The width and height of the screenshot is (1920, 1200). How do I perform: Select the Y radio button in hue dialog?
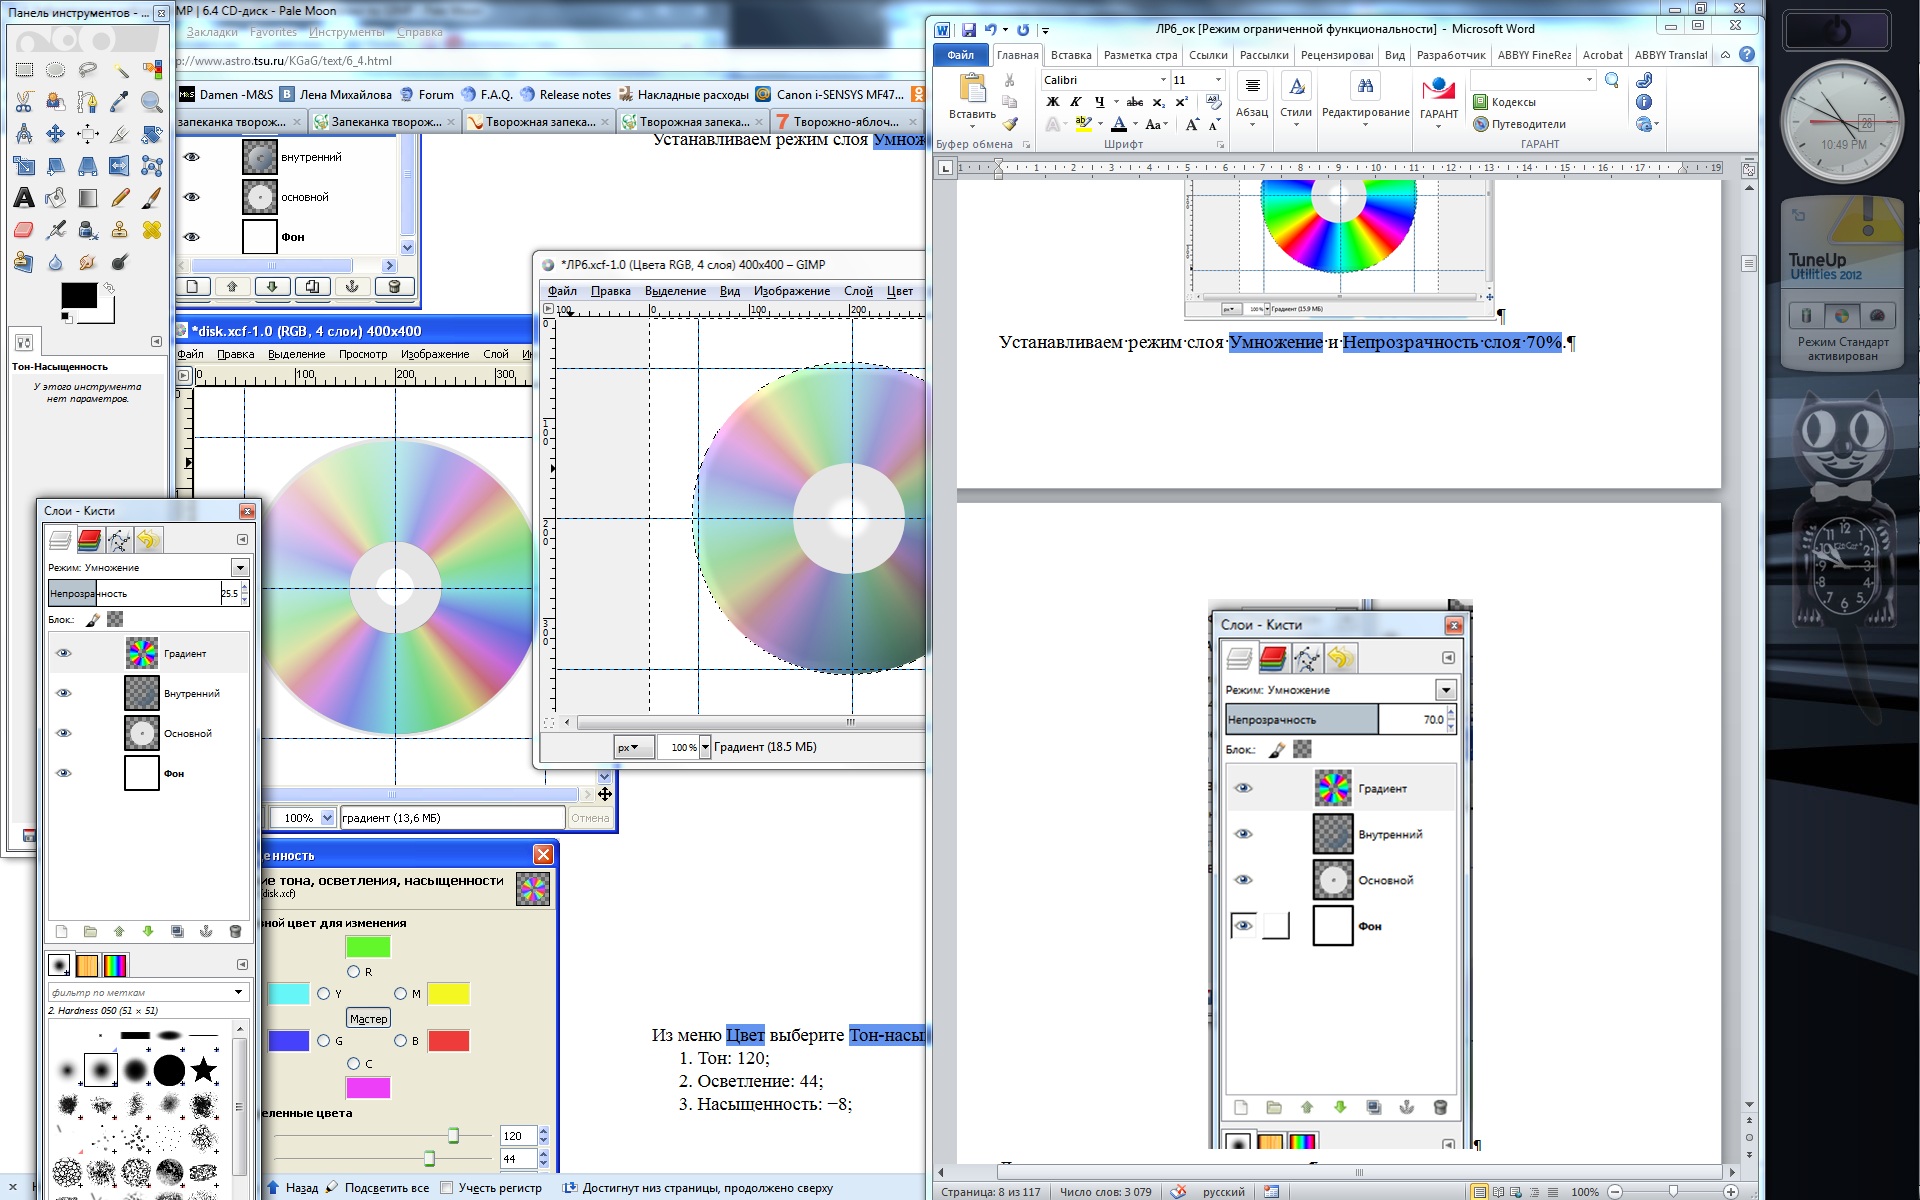tap(323, 993)
